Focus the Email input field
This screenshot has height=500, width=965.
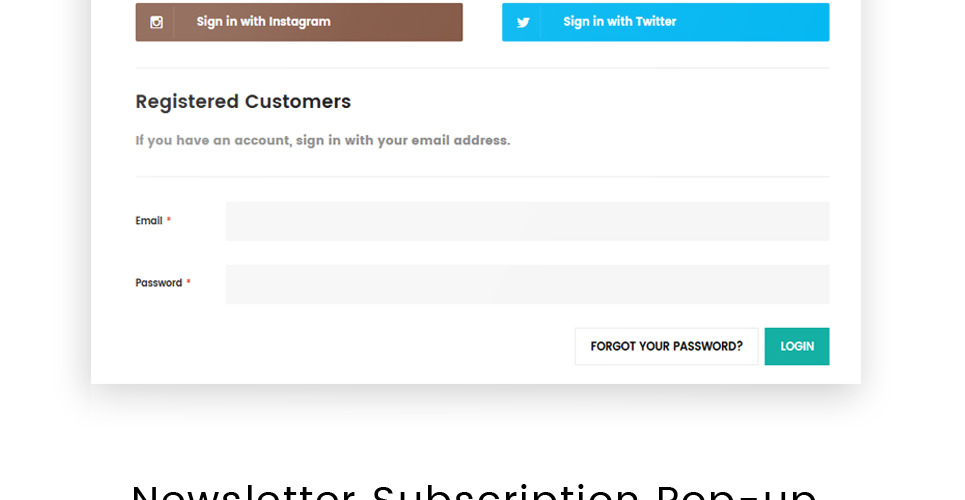pyautogui.click(x=527, y=221)
